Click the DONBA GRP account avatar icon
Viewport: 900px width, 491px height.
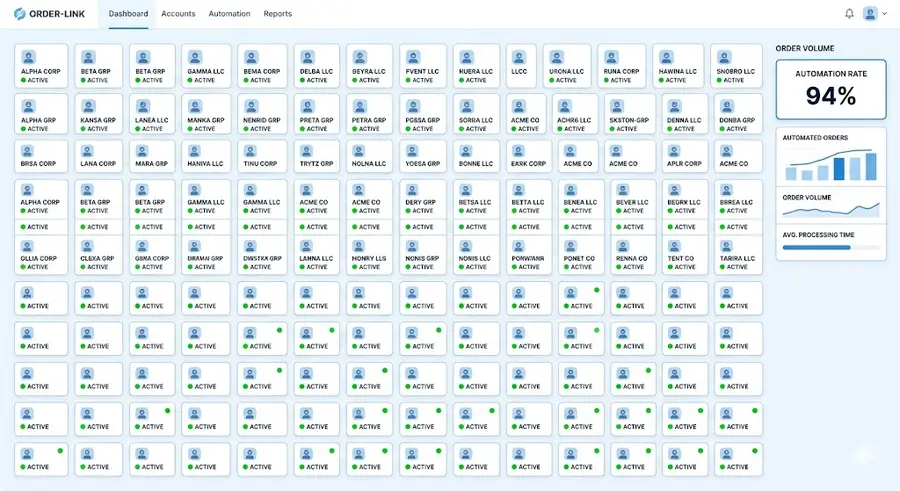(727, 106)
